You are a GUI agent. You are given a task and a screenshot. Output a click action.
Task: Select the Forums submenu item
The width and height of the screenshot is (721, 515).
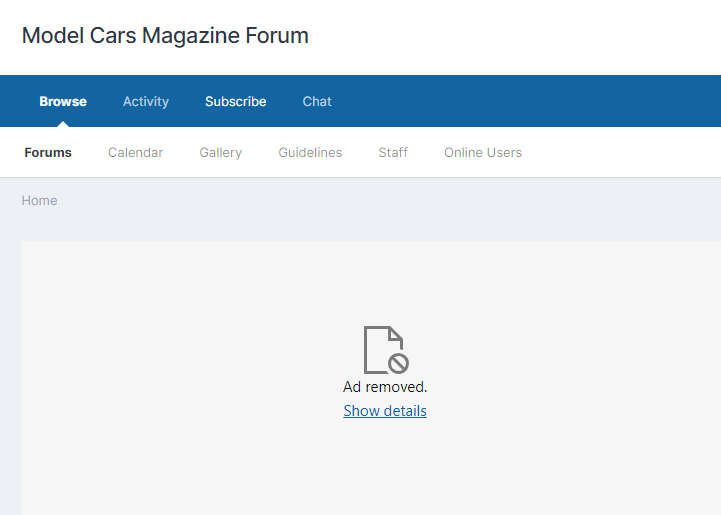48,152
